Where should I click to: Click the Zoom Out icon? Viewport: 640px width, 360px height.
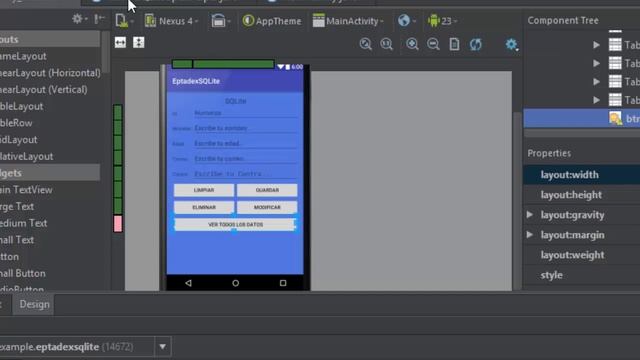(433, 44)
